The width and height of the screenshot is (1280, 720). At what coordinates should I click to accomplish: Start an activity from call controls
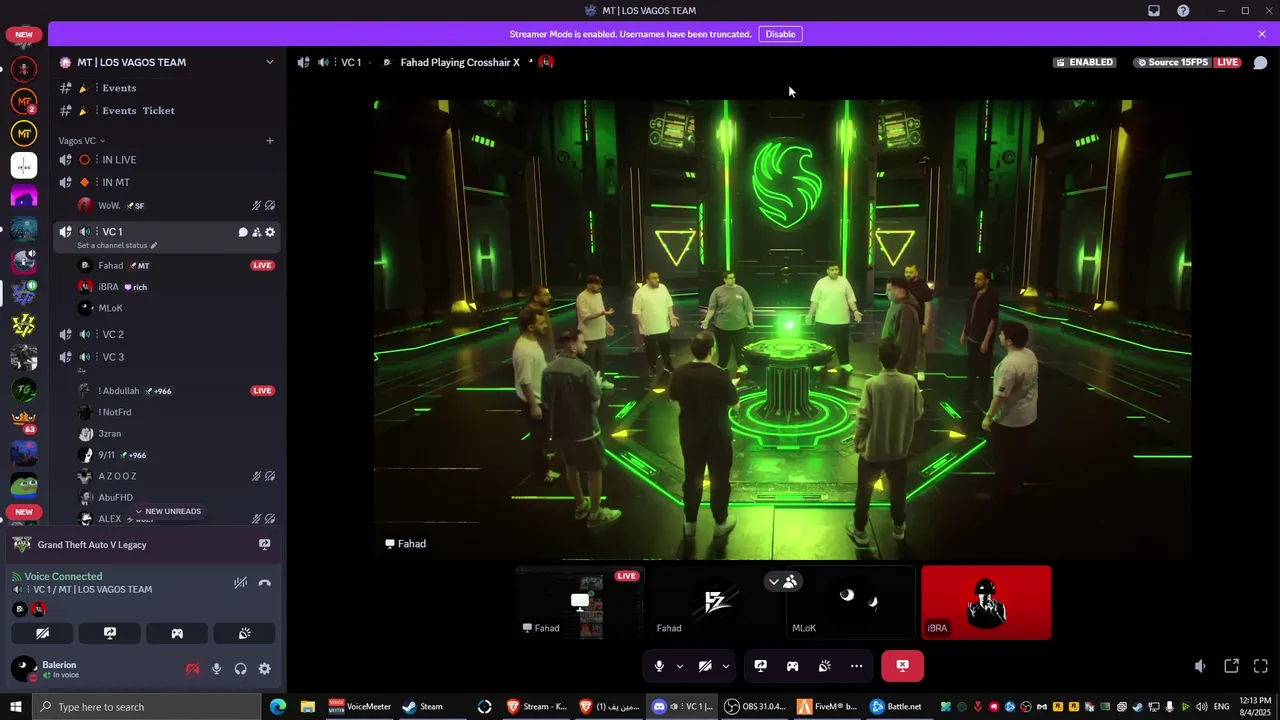coord(792,666)
